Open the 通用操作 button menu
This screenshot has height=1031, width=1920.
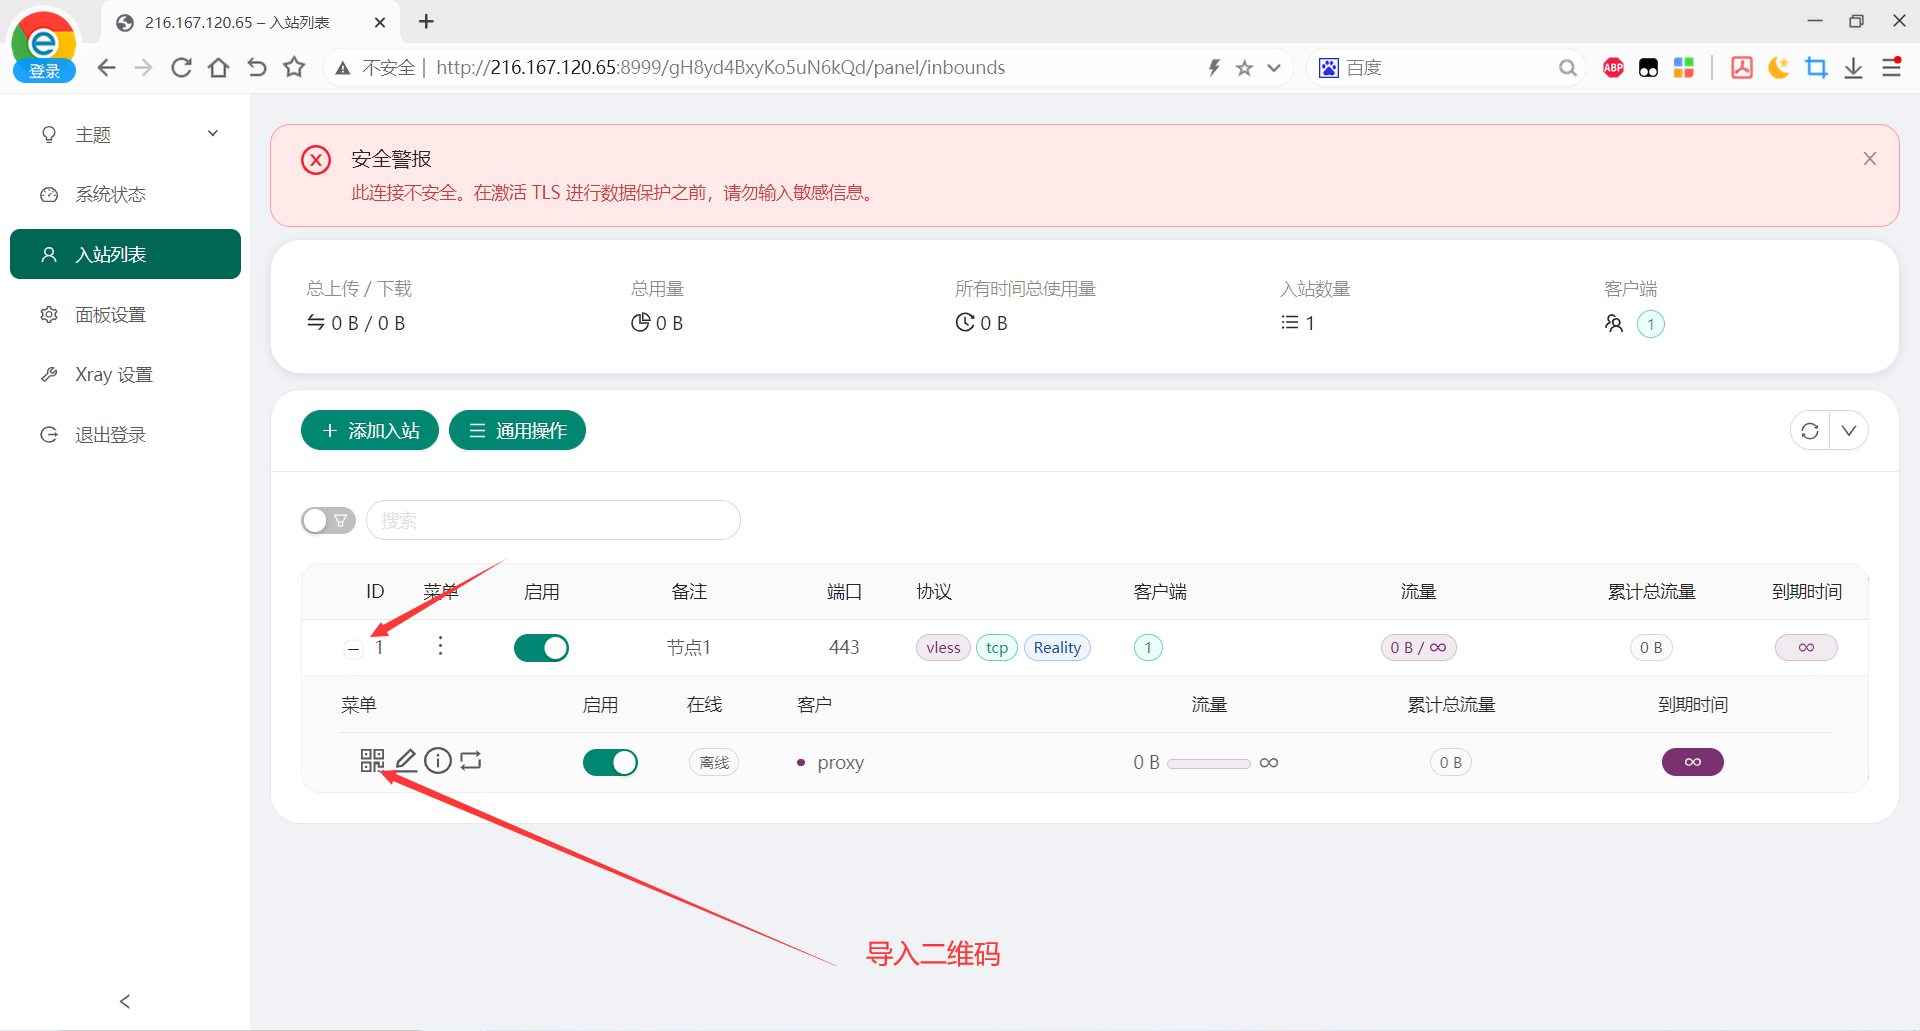pyautogui.click(x=517, y=431)
